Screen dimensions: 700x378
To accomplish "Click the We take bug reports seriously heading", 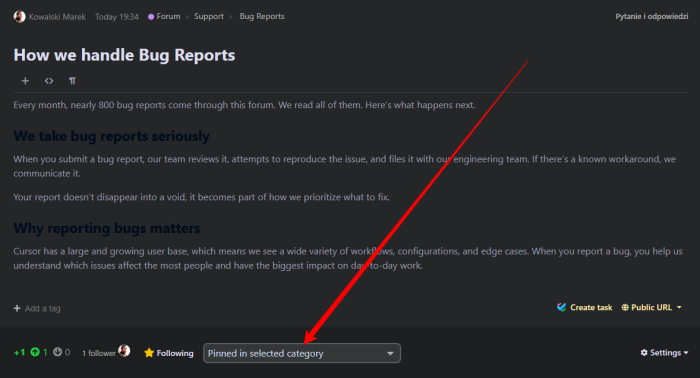I will 111,136.
